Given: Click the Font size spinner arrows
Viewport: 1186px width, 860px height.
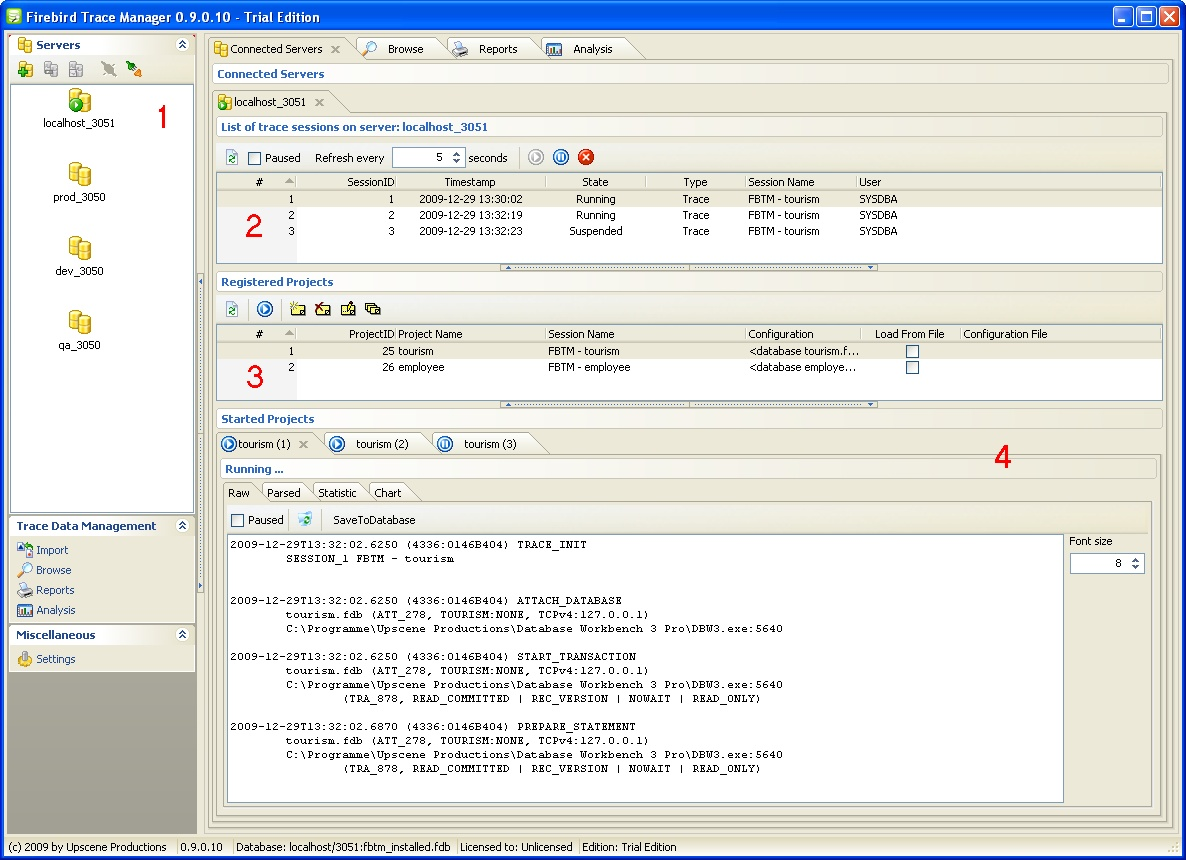Looking at the screenshot, I should coord(1135,563).
